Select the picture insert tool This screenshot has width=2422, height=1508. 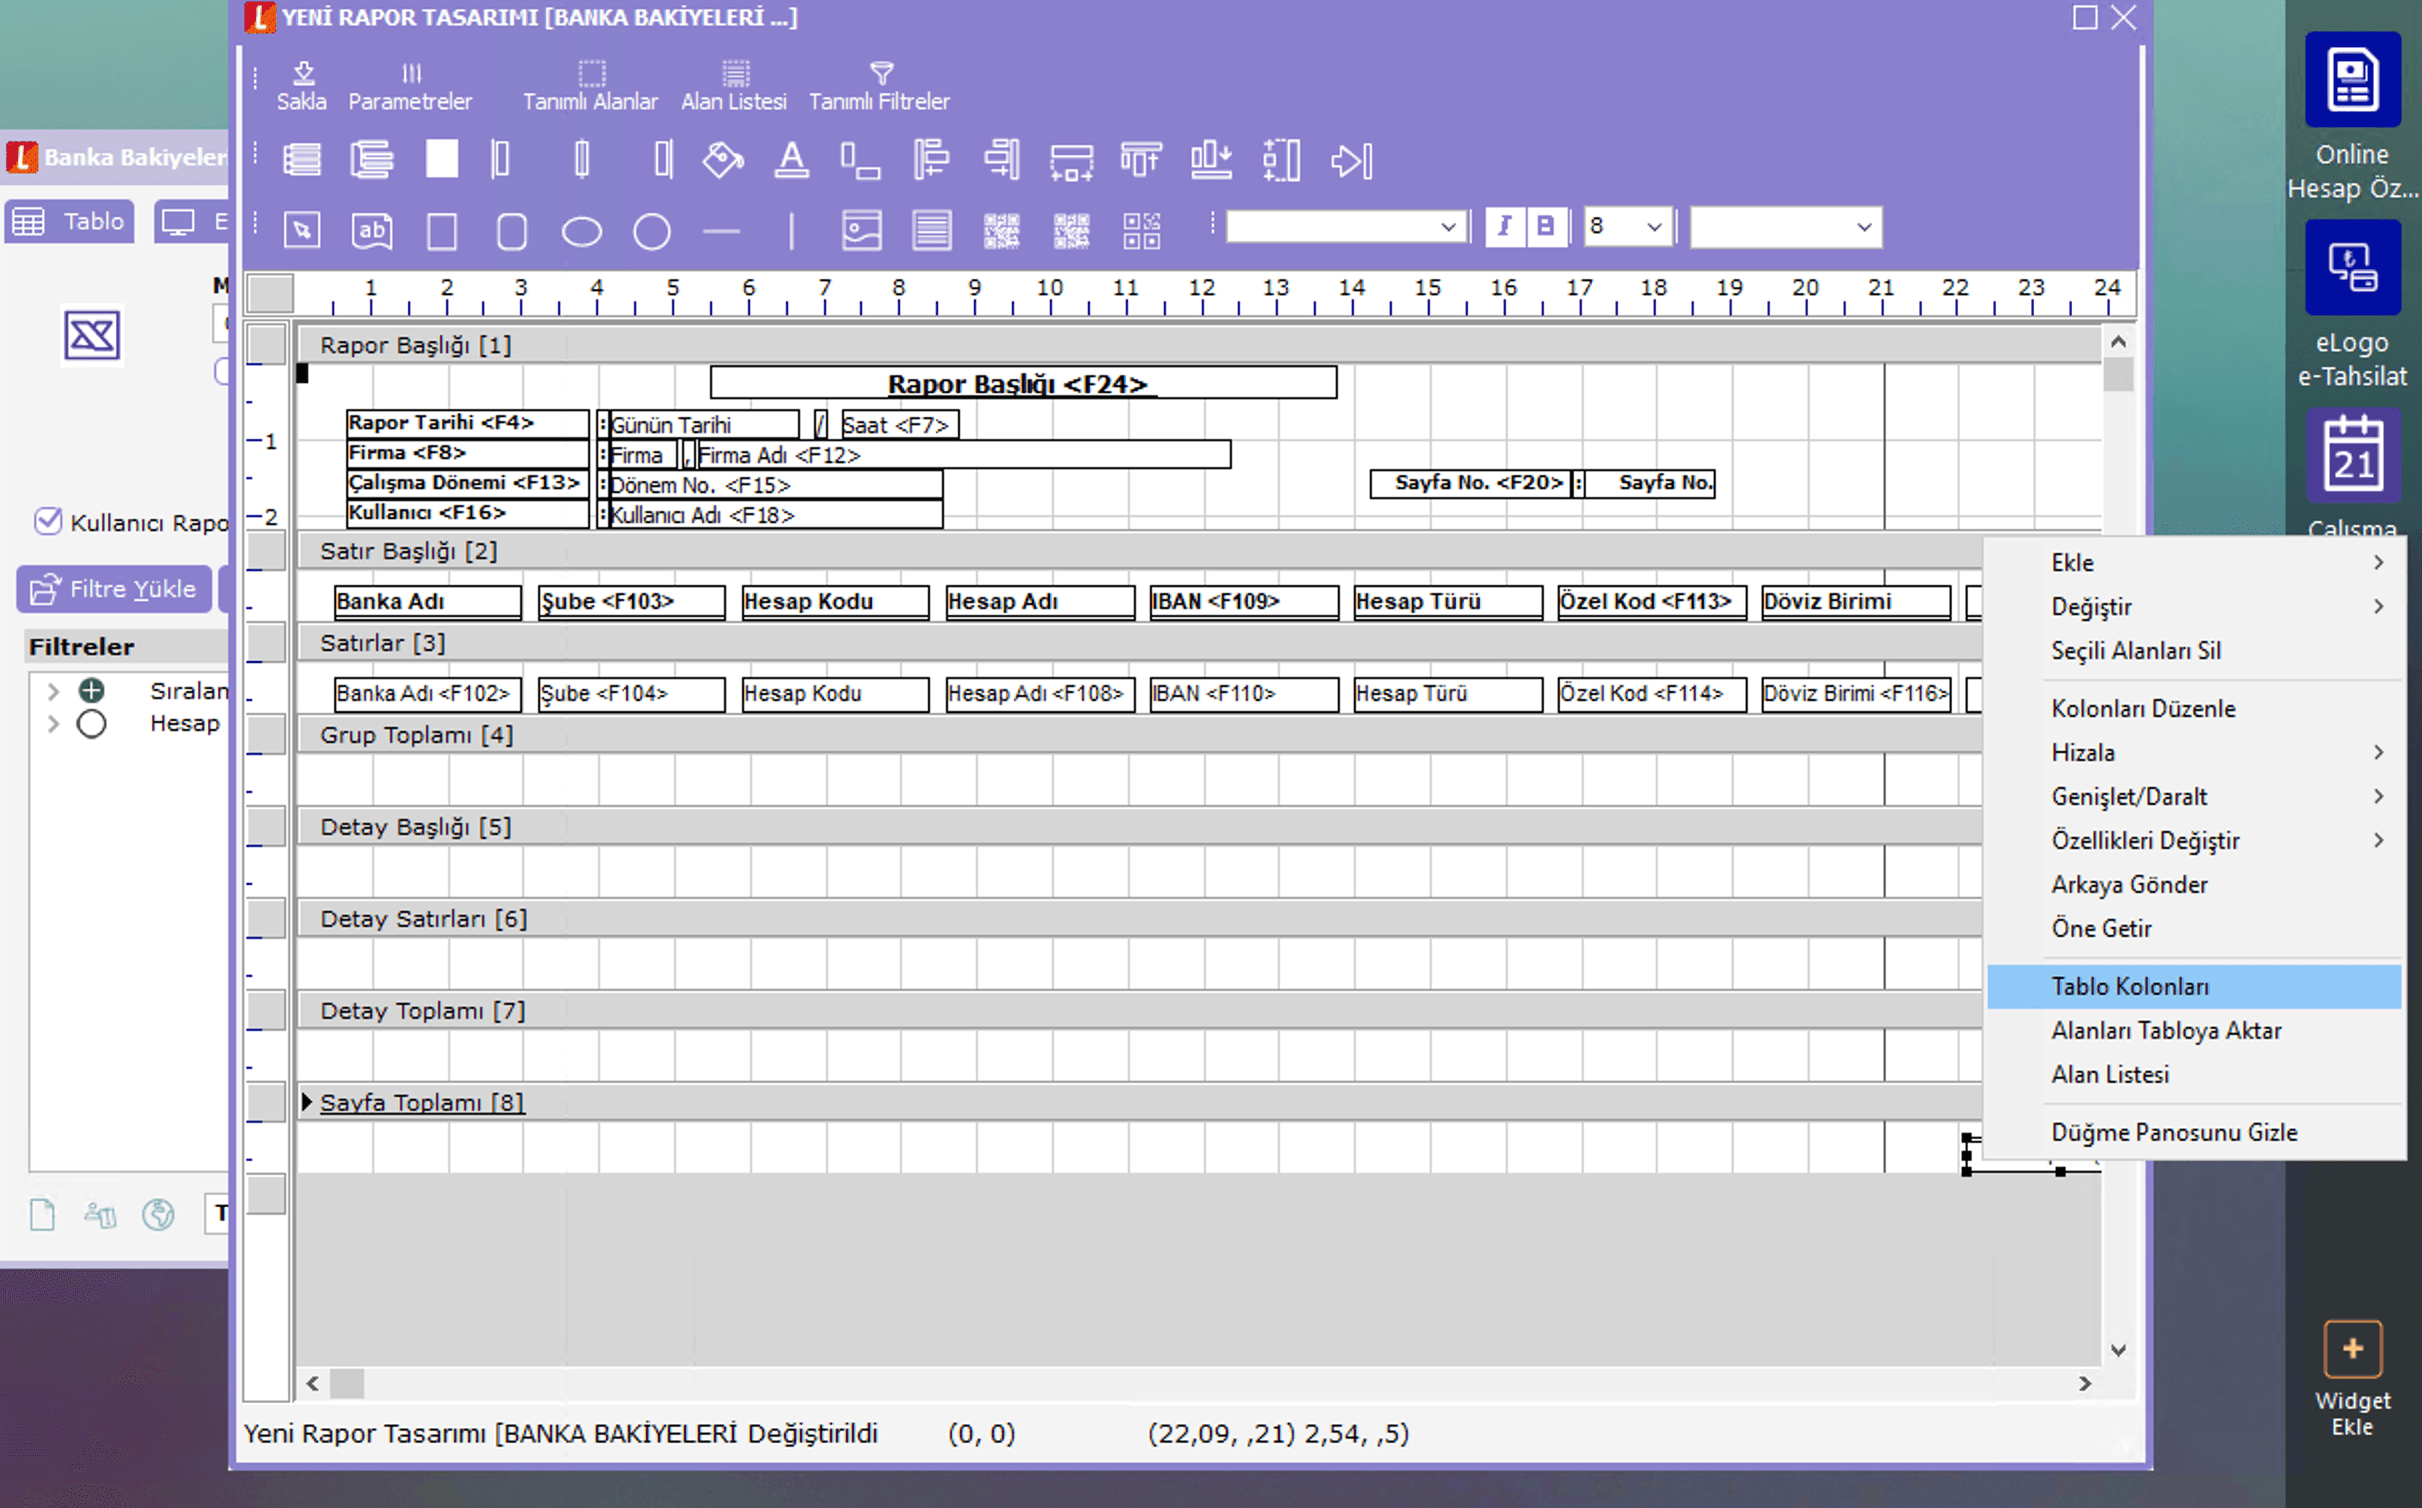coord(861,231)
